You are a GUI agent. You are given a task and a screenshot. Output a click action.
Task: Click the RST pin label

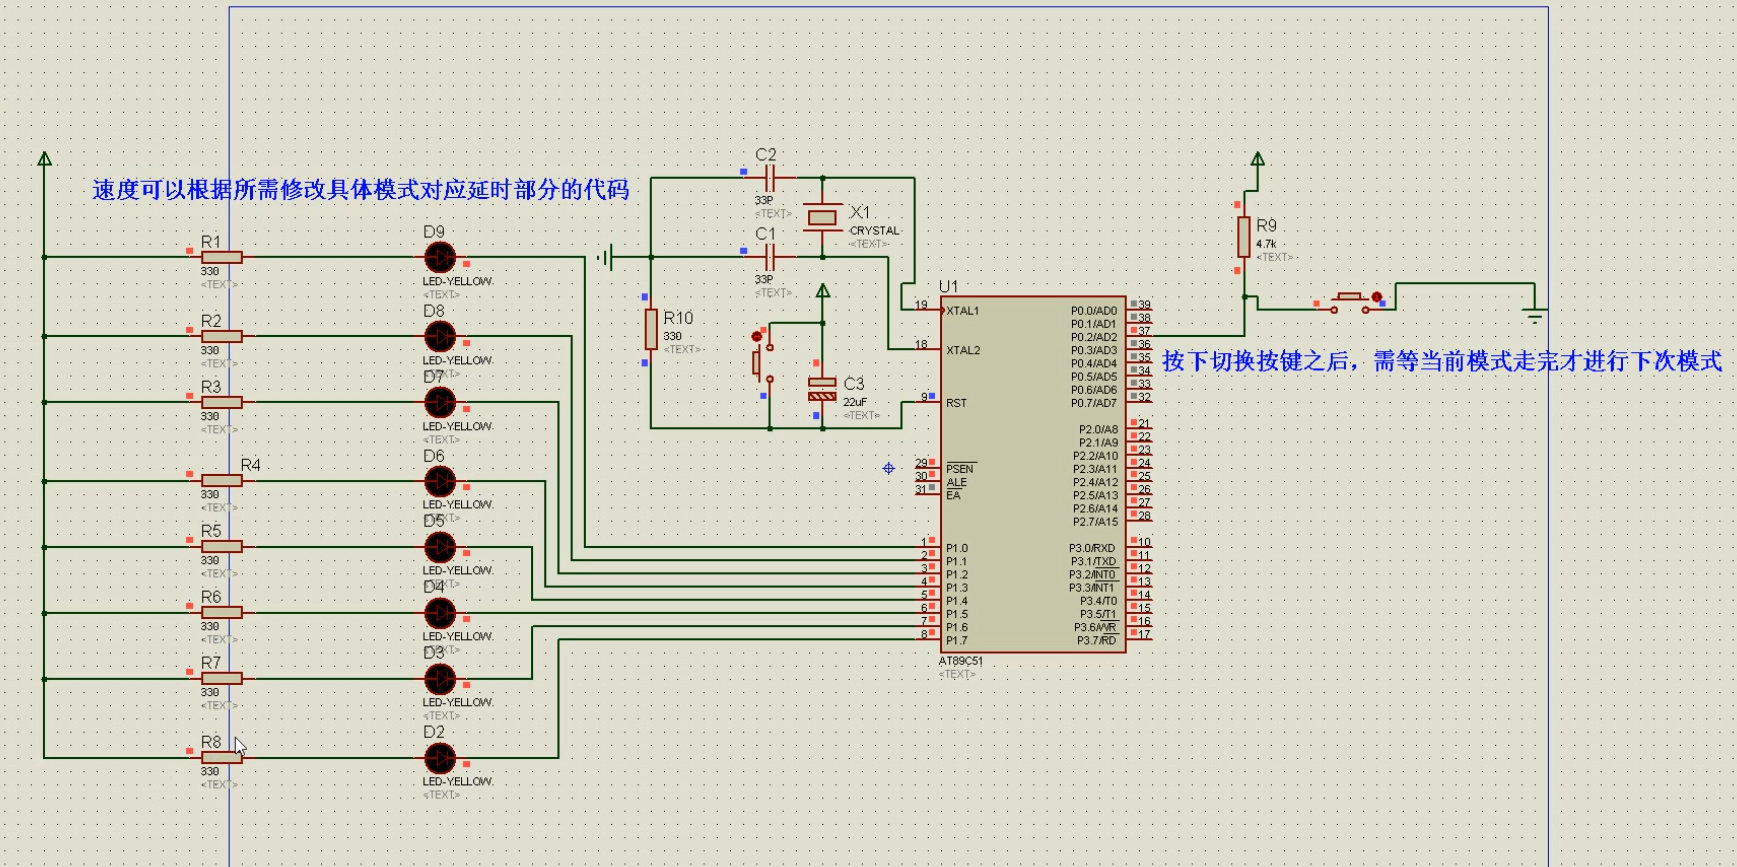point(956,403)
